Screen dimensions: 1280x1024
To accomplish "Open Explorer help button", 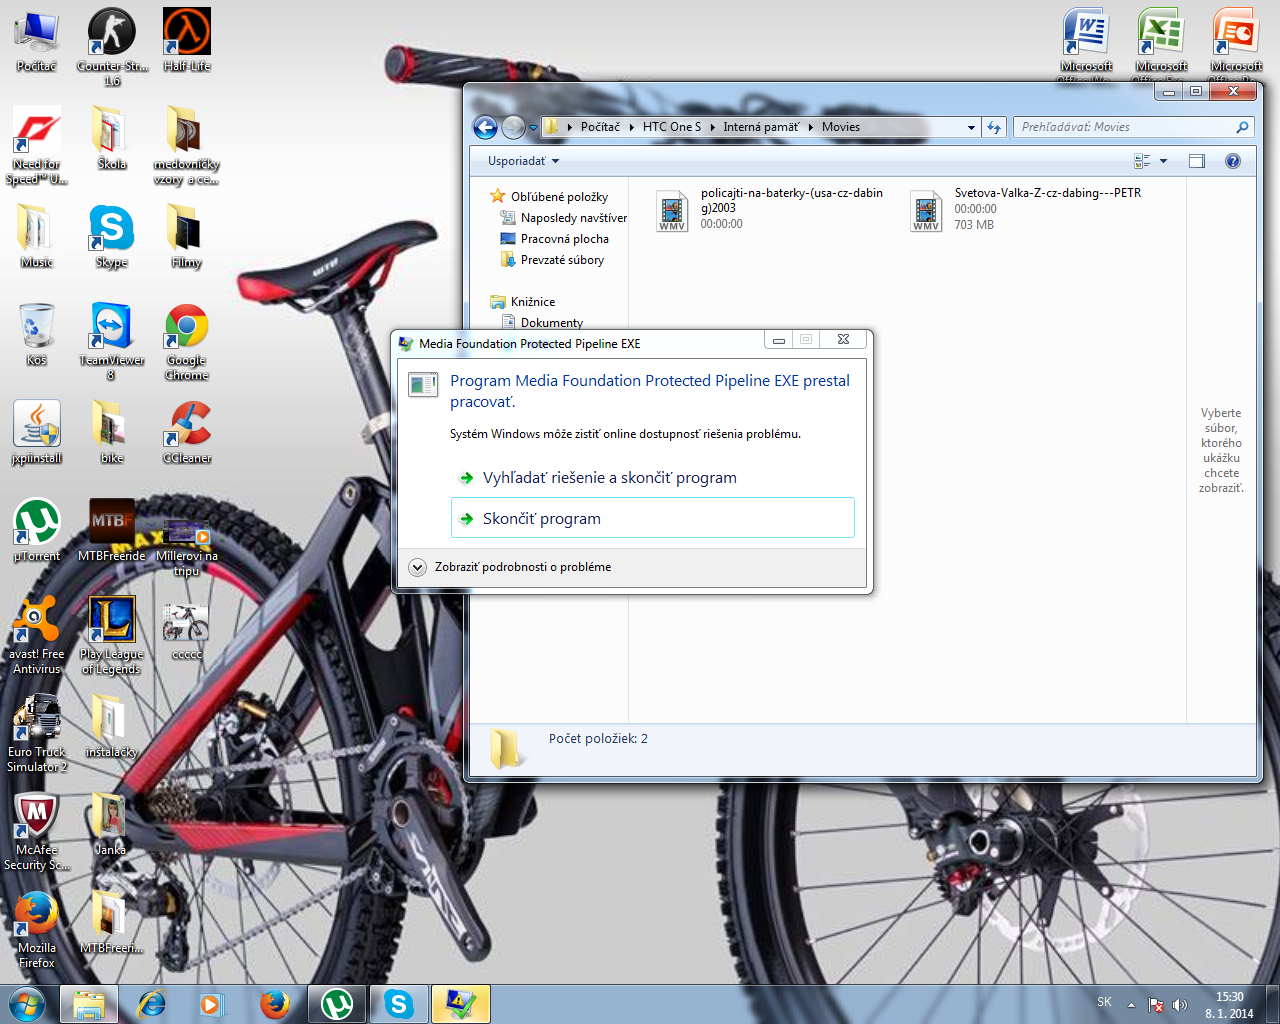I will coord(1233,161).
